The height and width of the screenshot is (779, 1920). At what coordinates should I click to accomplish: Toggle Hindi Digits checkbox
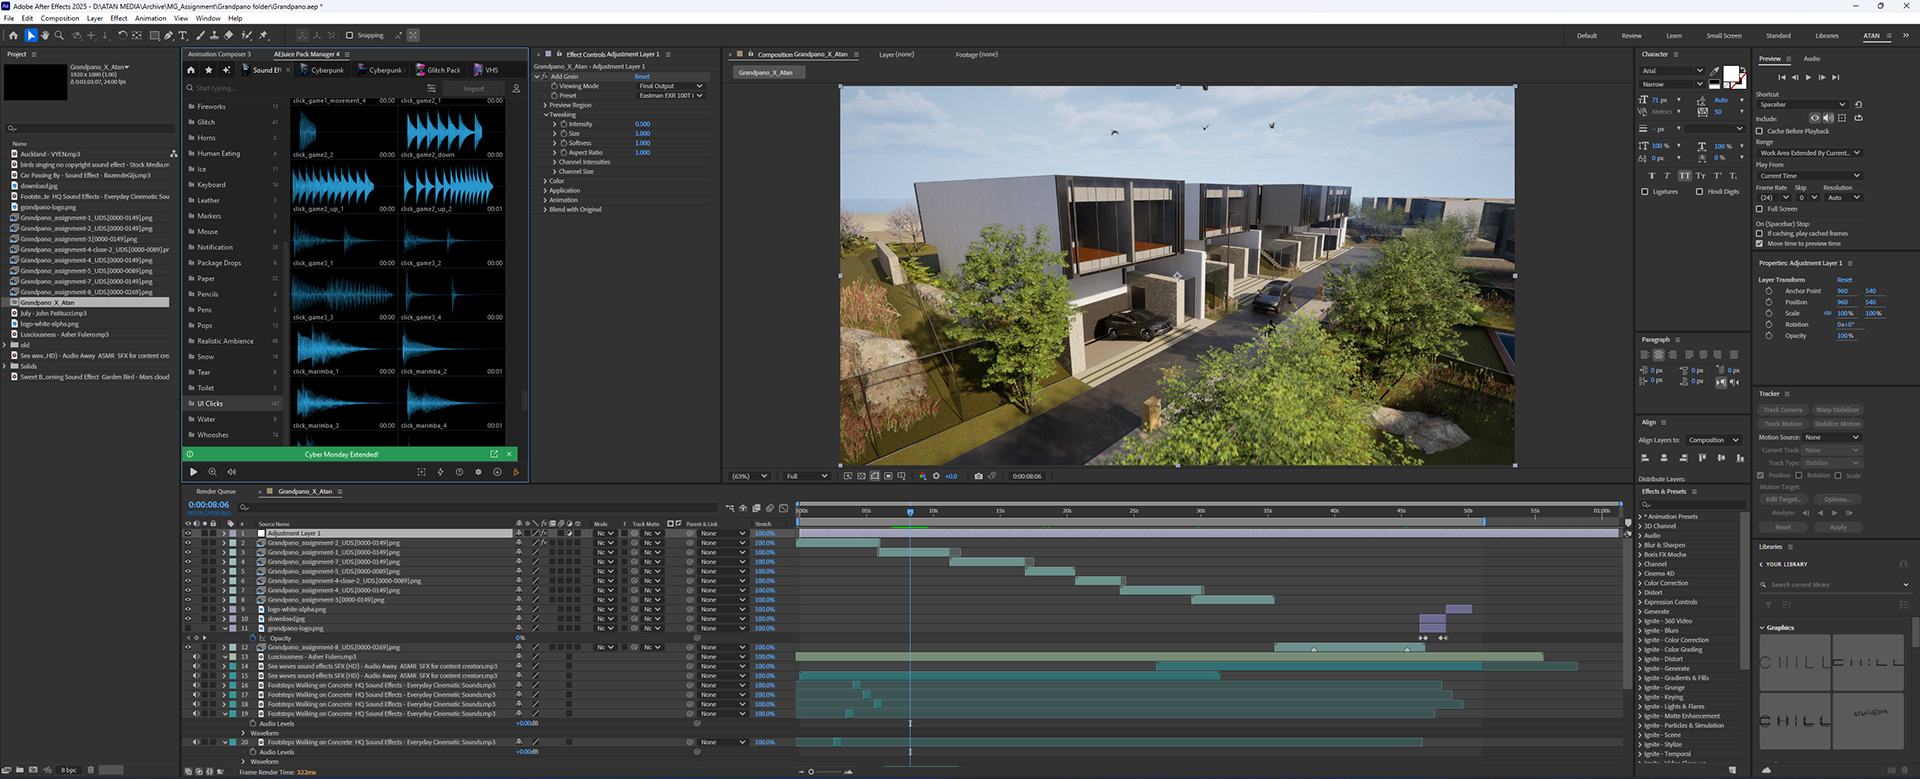click(1699, 191)
